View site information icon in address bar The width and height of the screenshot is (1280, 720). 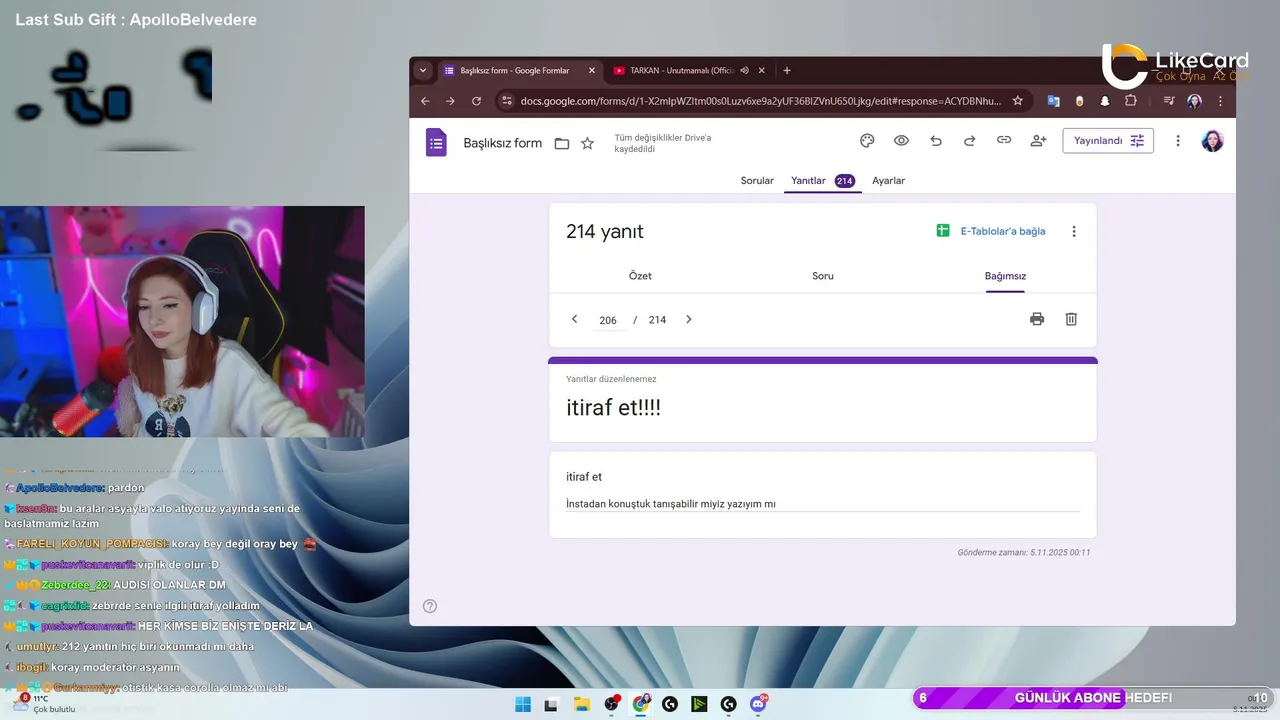tap(506, 101)
